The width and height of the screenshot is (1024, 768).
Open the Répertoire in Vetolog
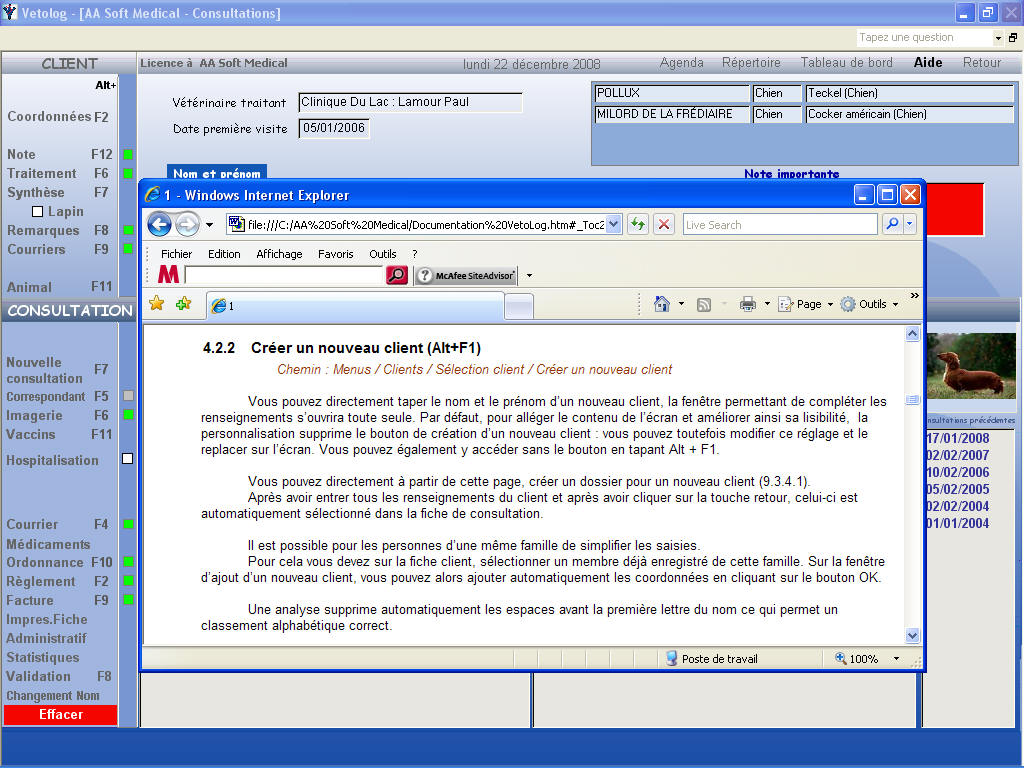[751, 63]
